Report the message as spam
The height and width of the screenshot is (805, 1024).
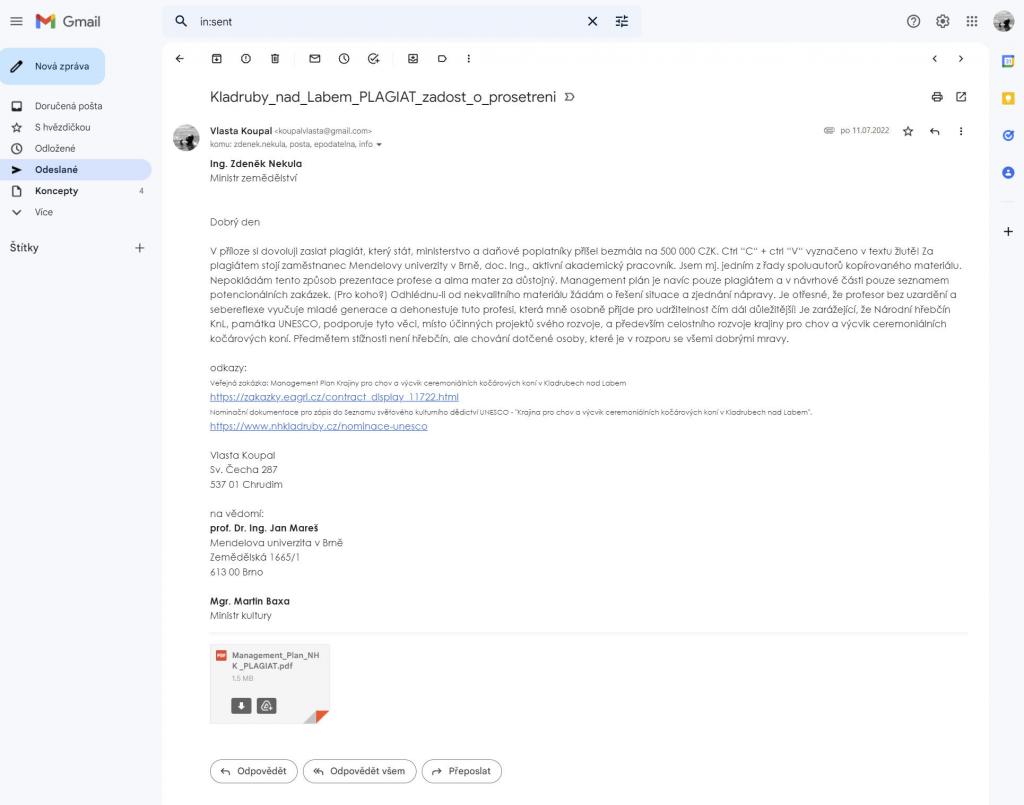[246, 59]
